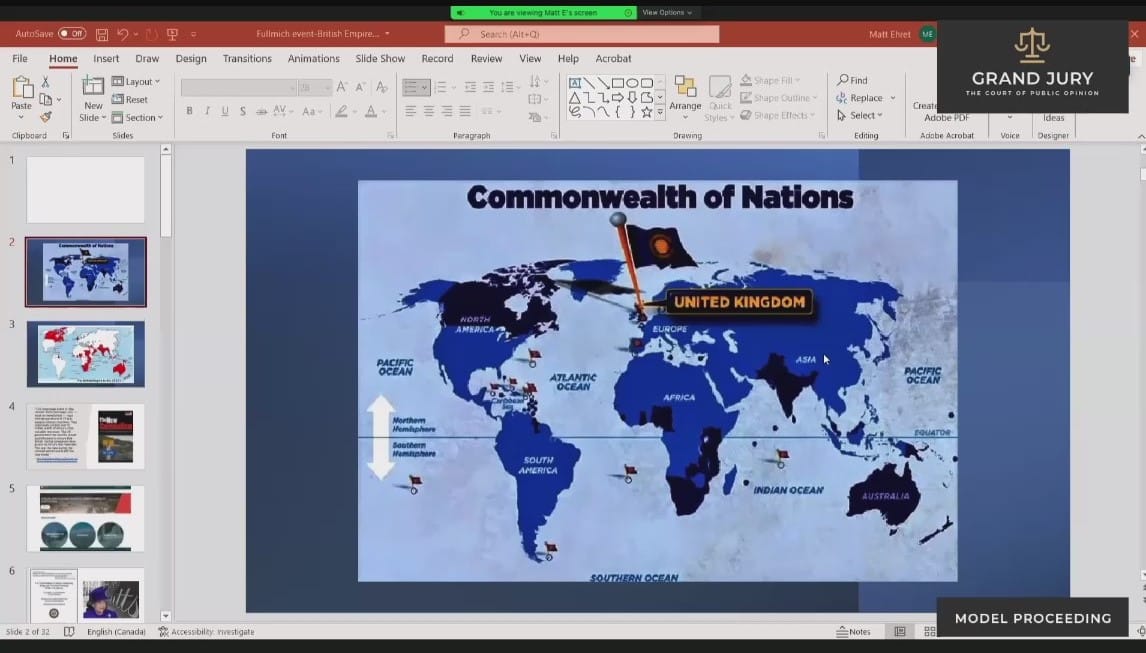Open the Select dropdown in Editing
The height and width of the screenshot is (653, 1146).
(861, 116)
